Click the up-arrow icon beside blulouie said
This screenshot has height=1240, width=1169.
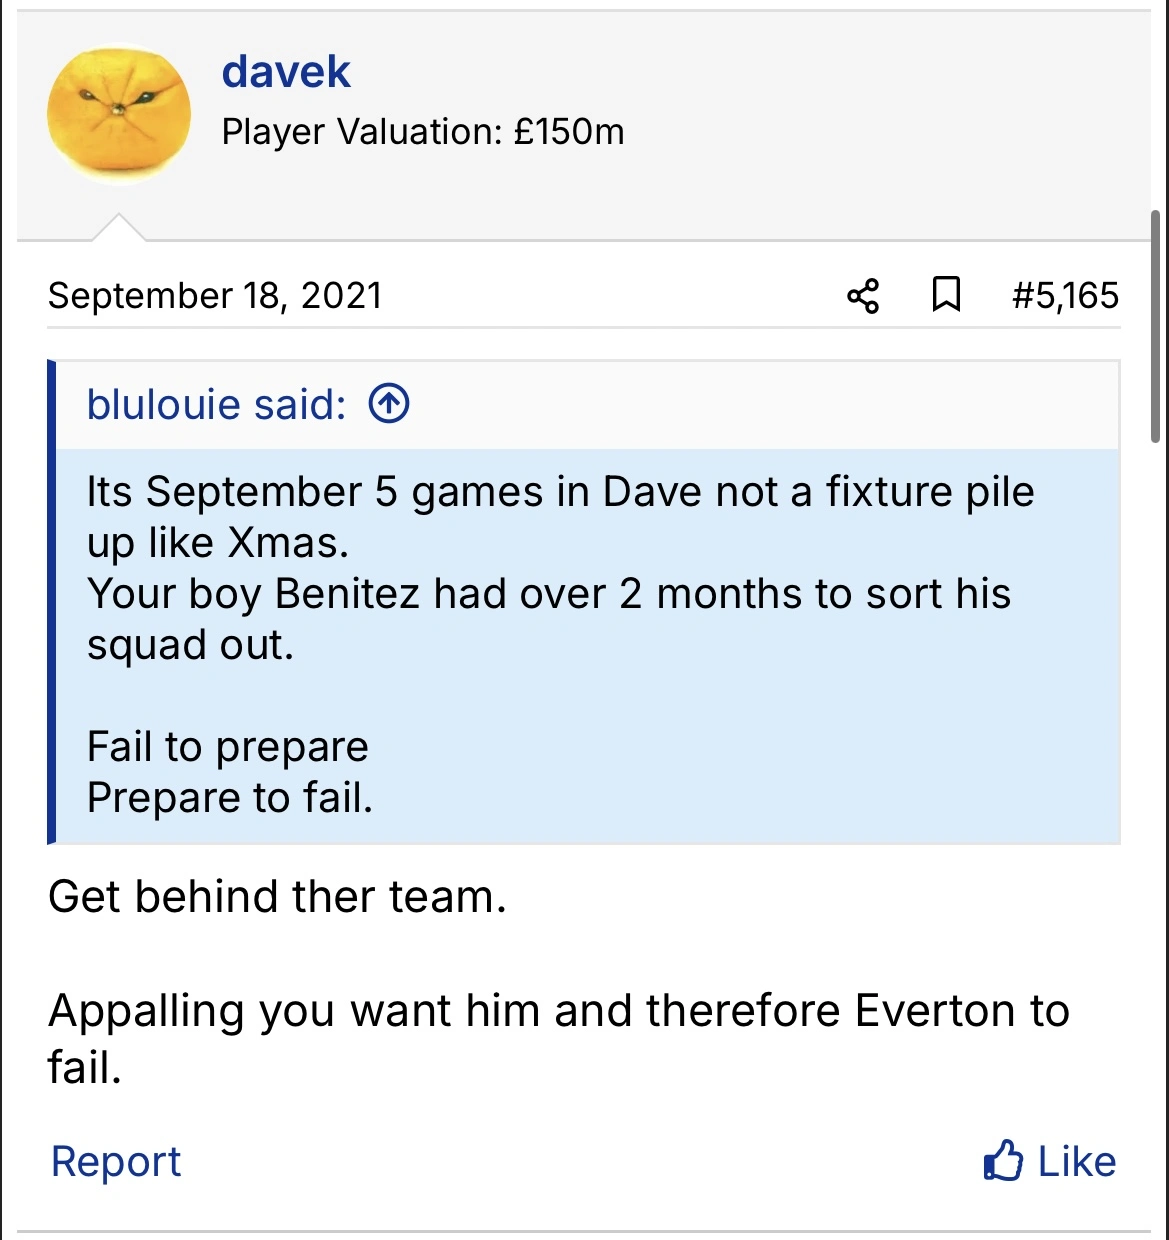(x=389, y=405)
